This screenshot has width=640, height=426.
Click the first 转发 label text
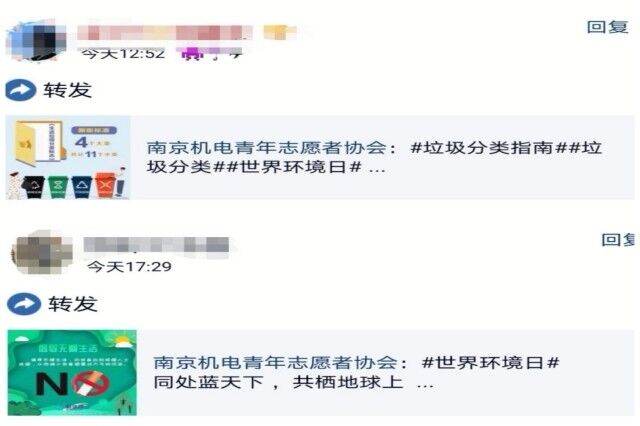click(x=67, y=90)
